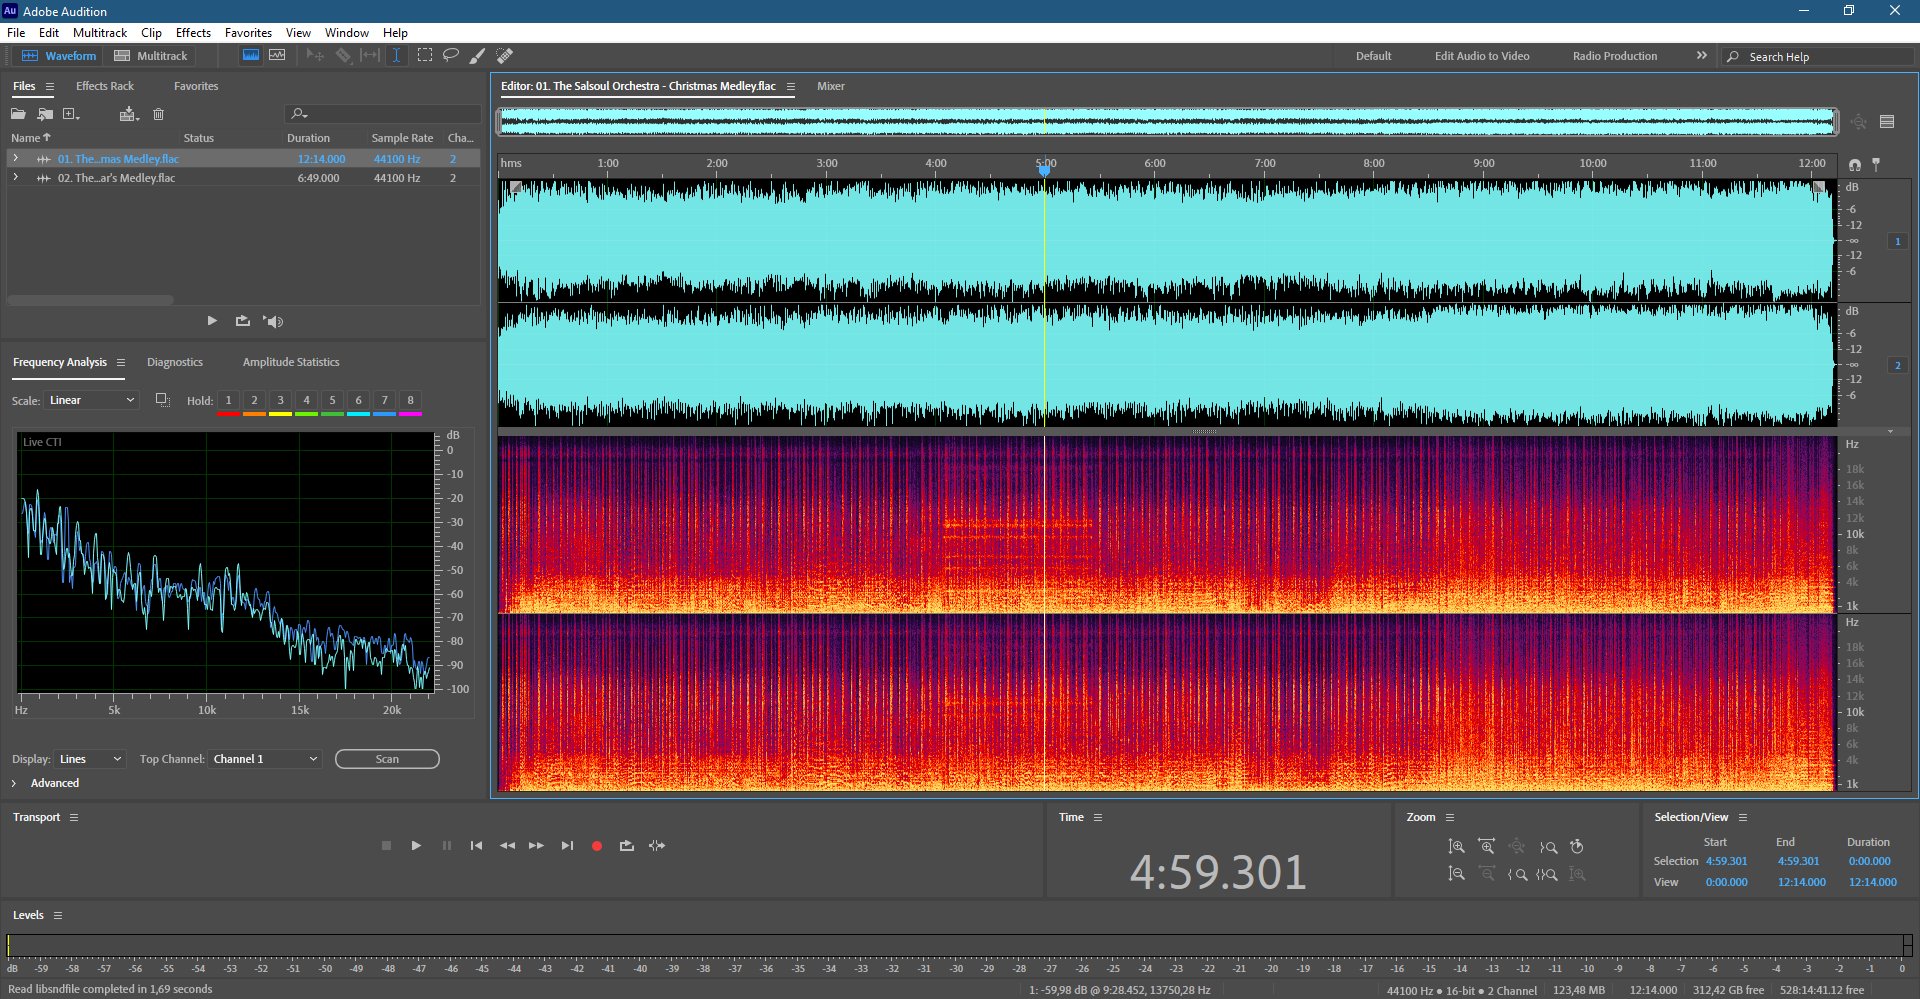Click Move Playhead to Previous button

pyautogui.click(x=476, y=846)
